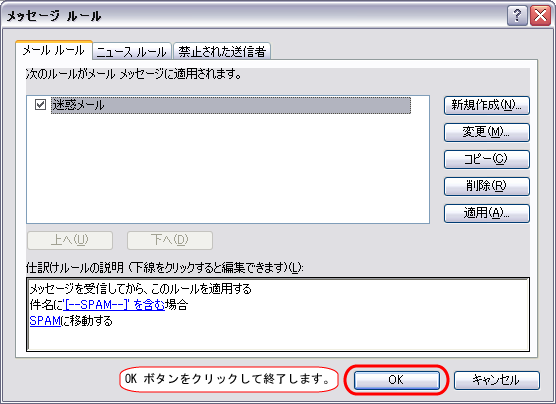Click the コピー(C) button
The image size is (556, 404).
click(486, 159)
